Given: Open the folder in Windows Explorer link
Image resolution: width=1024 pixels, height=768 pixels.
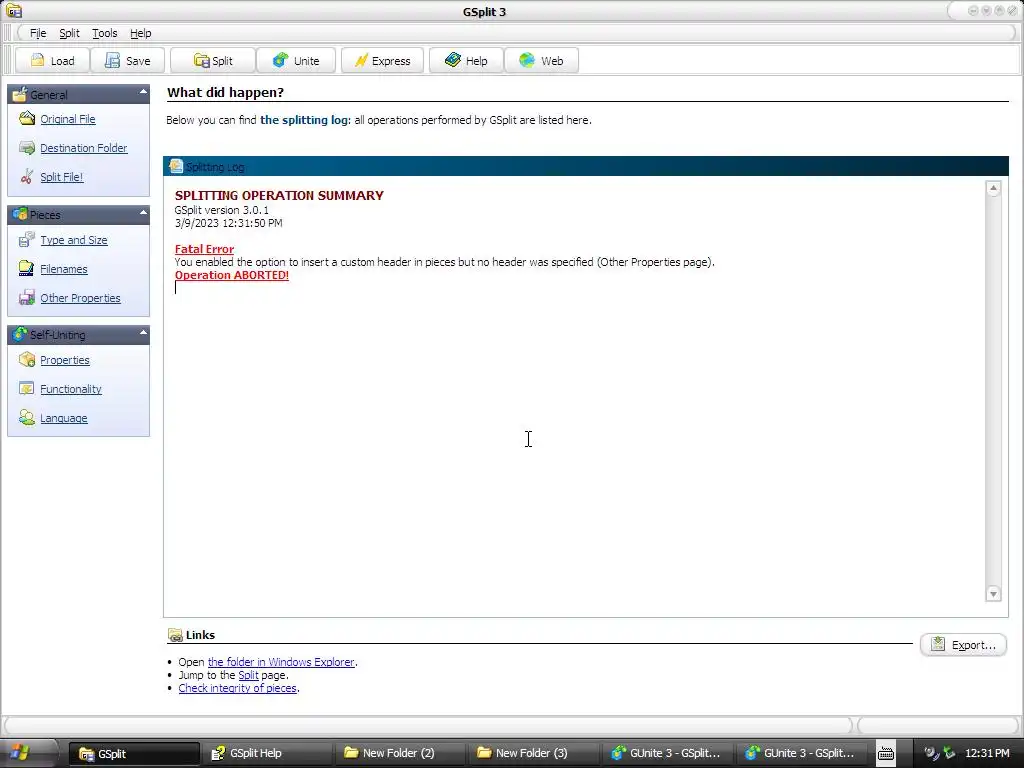Looking at the screenshot, I should pos(281,662).
